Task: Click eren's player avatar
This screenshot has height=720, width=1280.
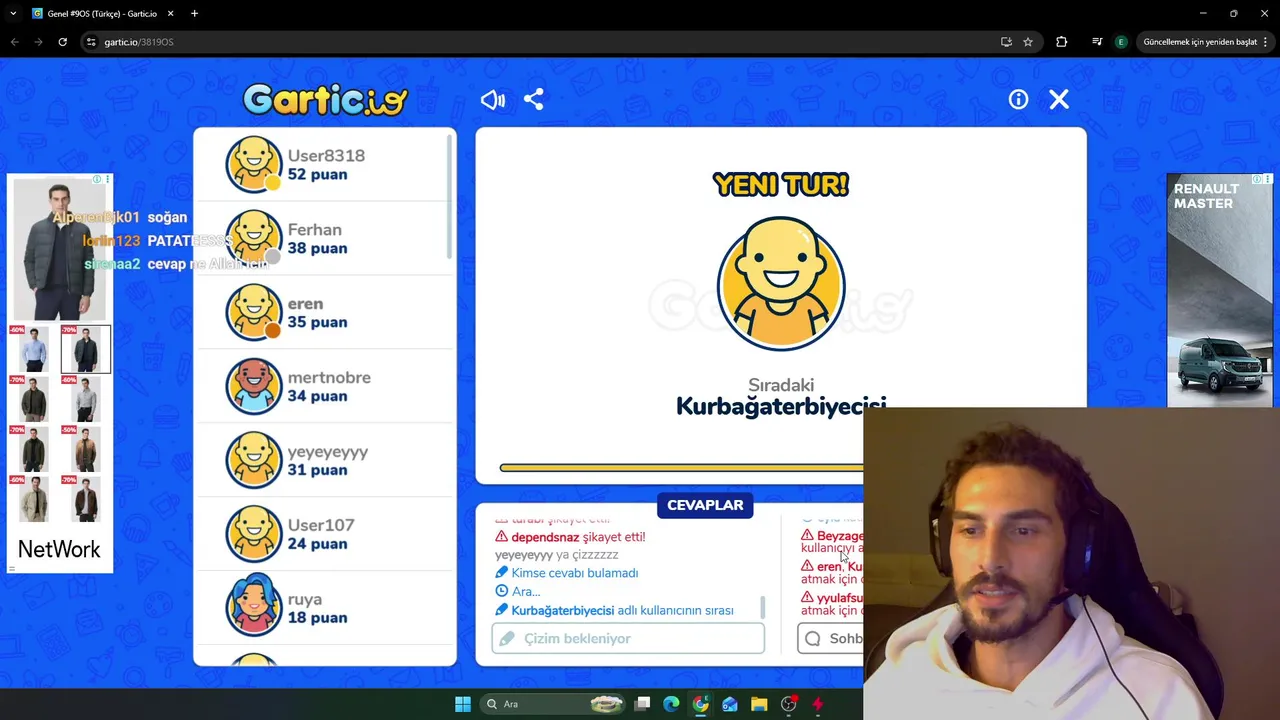Action: point(254,312)
